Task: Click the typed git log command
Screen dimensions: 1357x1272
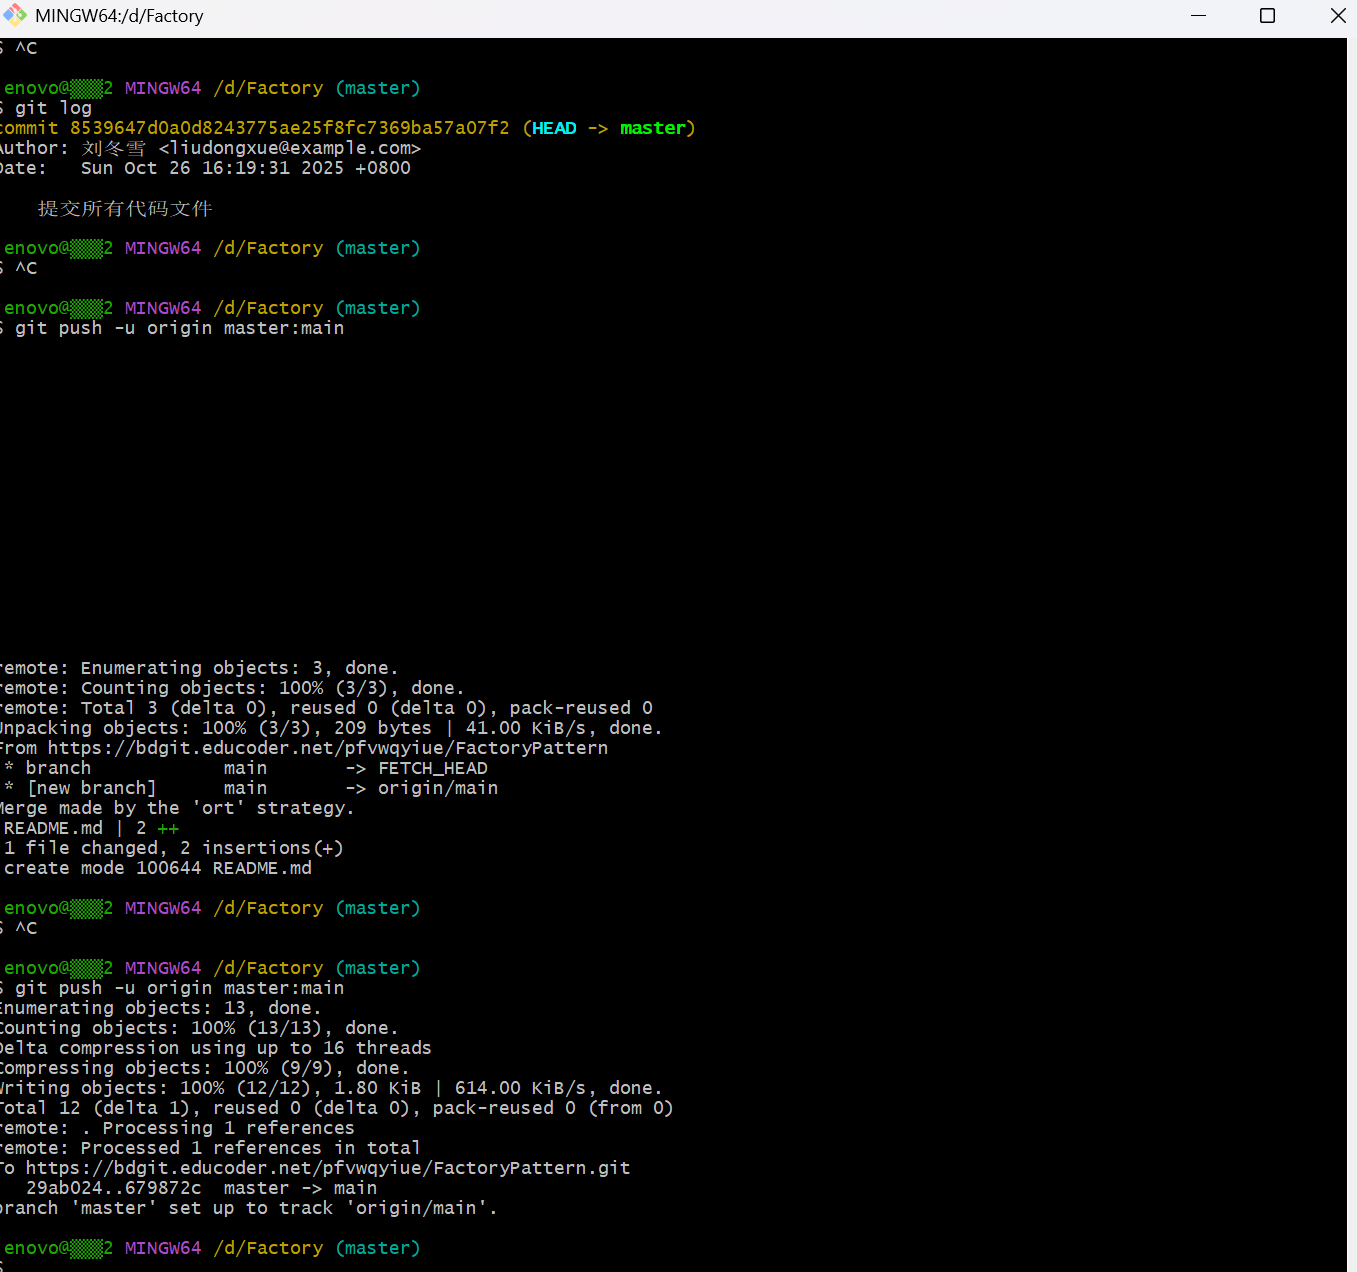Action: (x=53, y=108)
